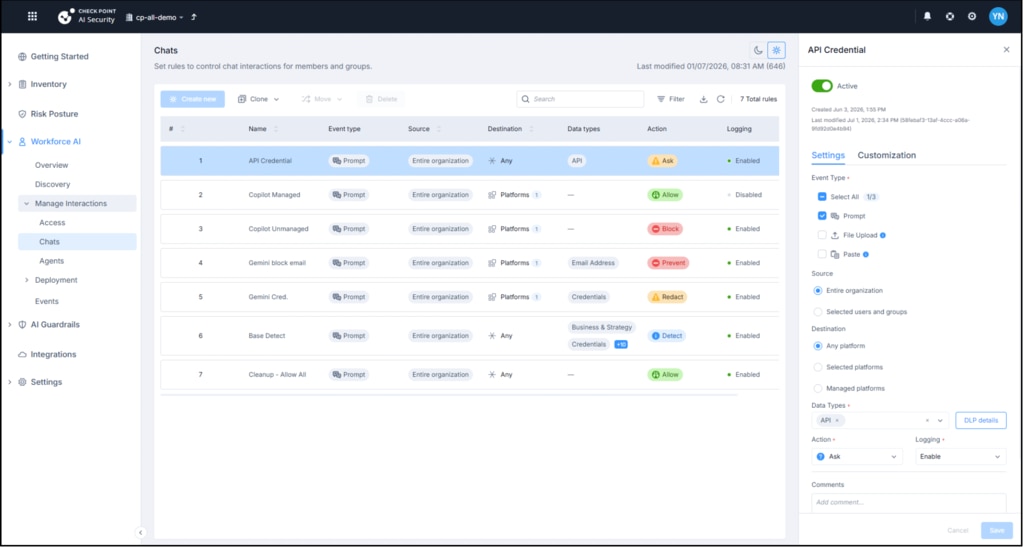The height and width of the screenshot is (548, 1024).
Task: Toggle the Active switch off
Action: (822, 86)
